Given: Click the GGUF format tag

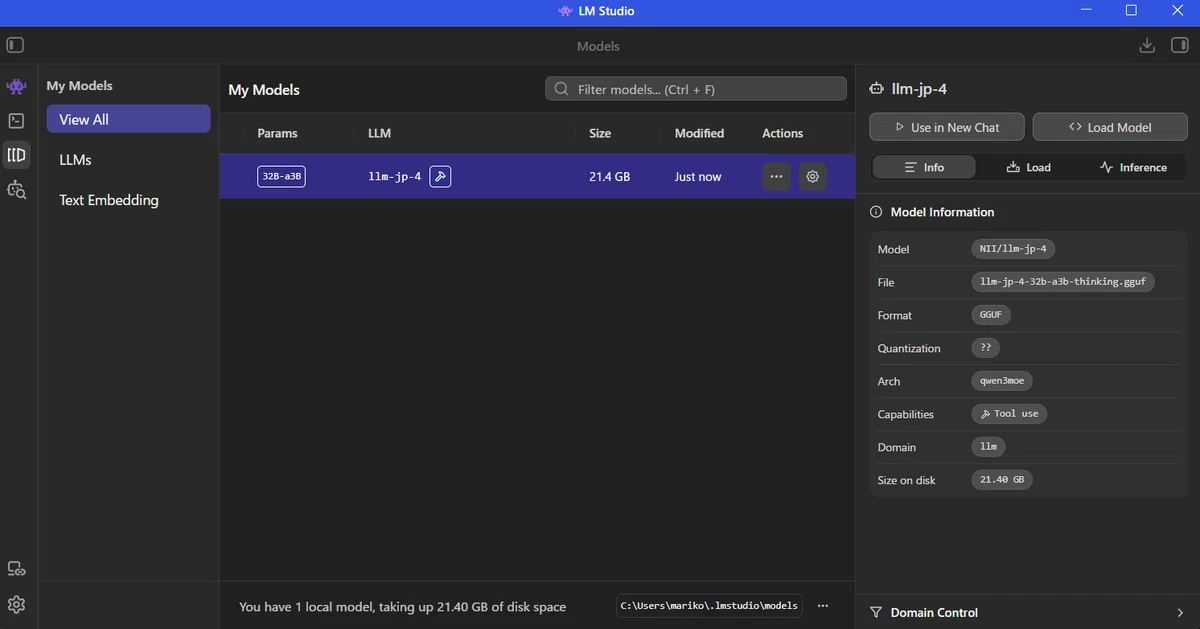Looking at the screenshot, I should click(x=991, y=315).
